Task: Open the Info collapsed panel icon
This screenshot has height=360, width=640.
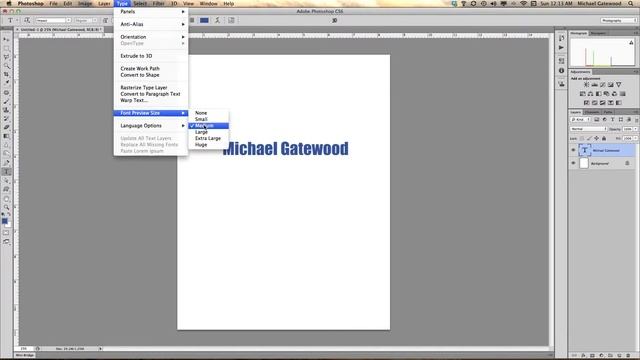Action: [x=561, y=71]
